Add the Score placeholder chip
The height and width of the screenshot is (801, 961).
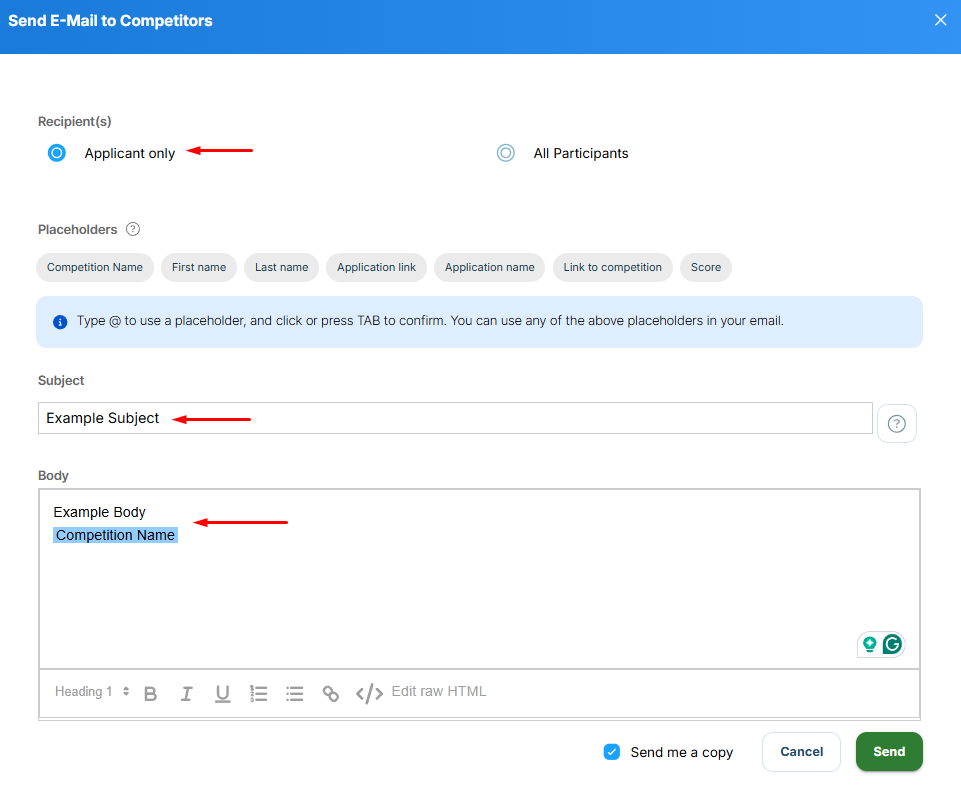click(705, 267)
